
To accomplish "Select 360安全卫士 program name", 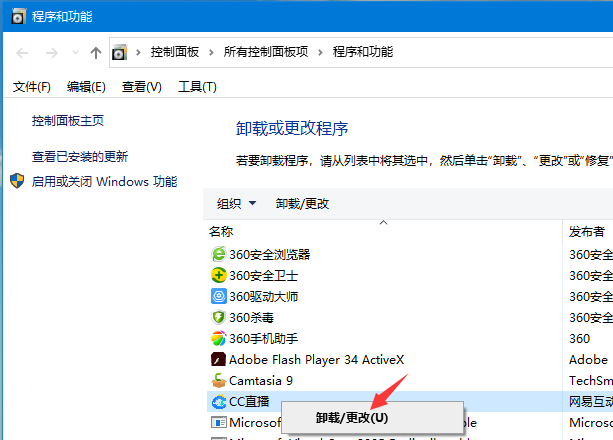I will [263, 276].
